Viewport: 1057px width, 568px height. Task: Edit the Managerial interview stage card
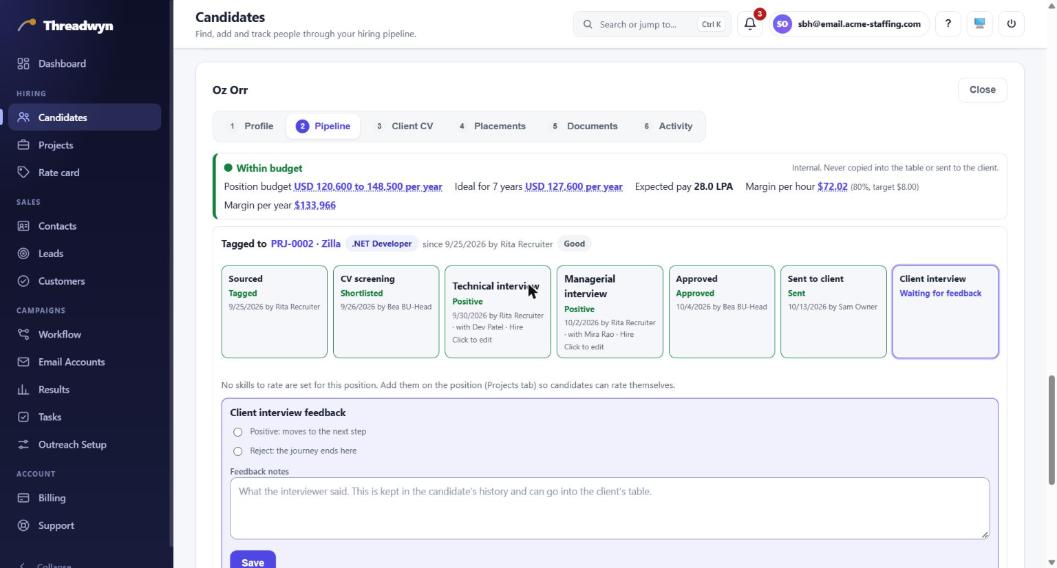coord(609,311)
